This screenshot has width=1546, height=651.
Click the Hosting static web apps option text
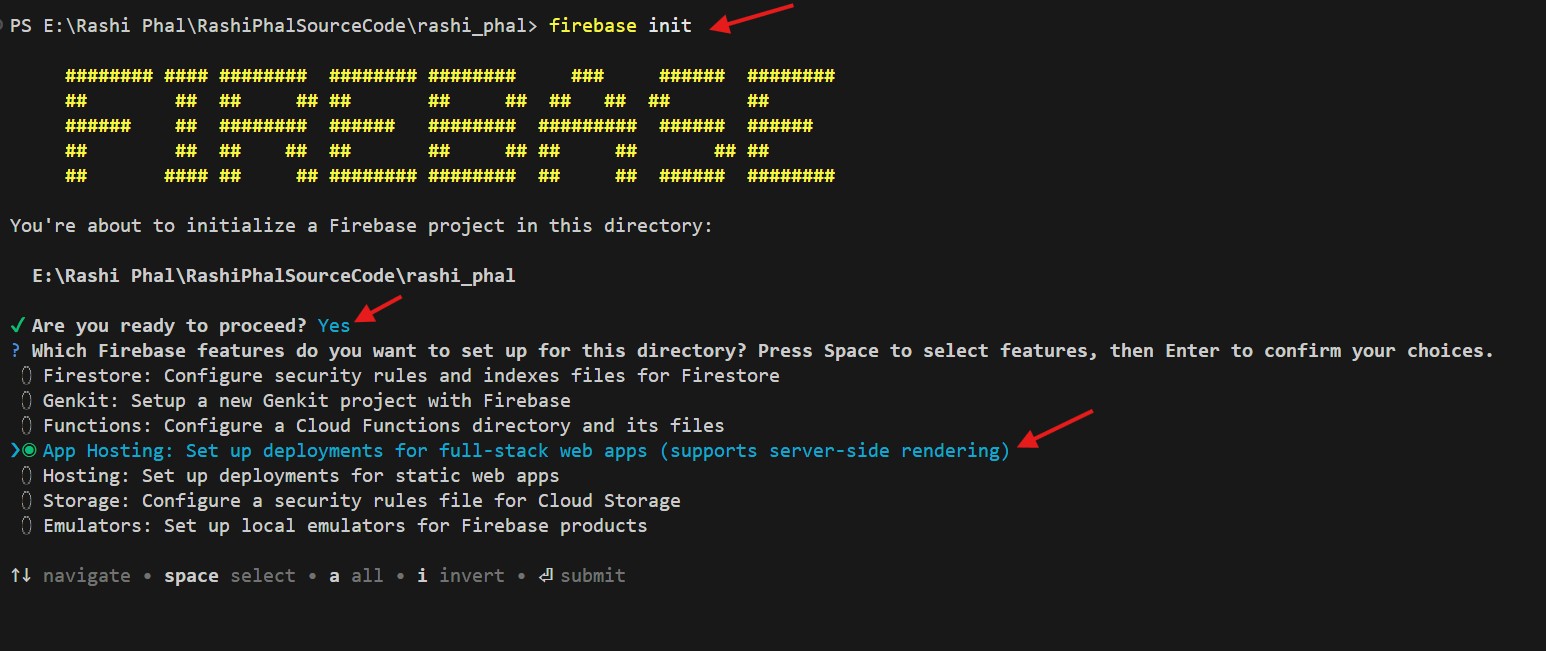(301, 476)
